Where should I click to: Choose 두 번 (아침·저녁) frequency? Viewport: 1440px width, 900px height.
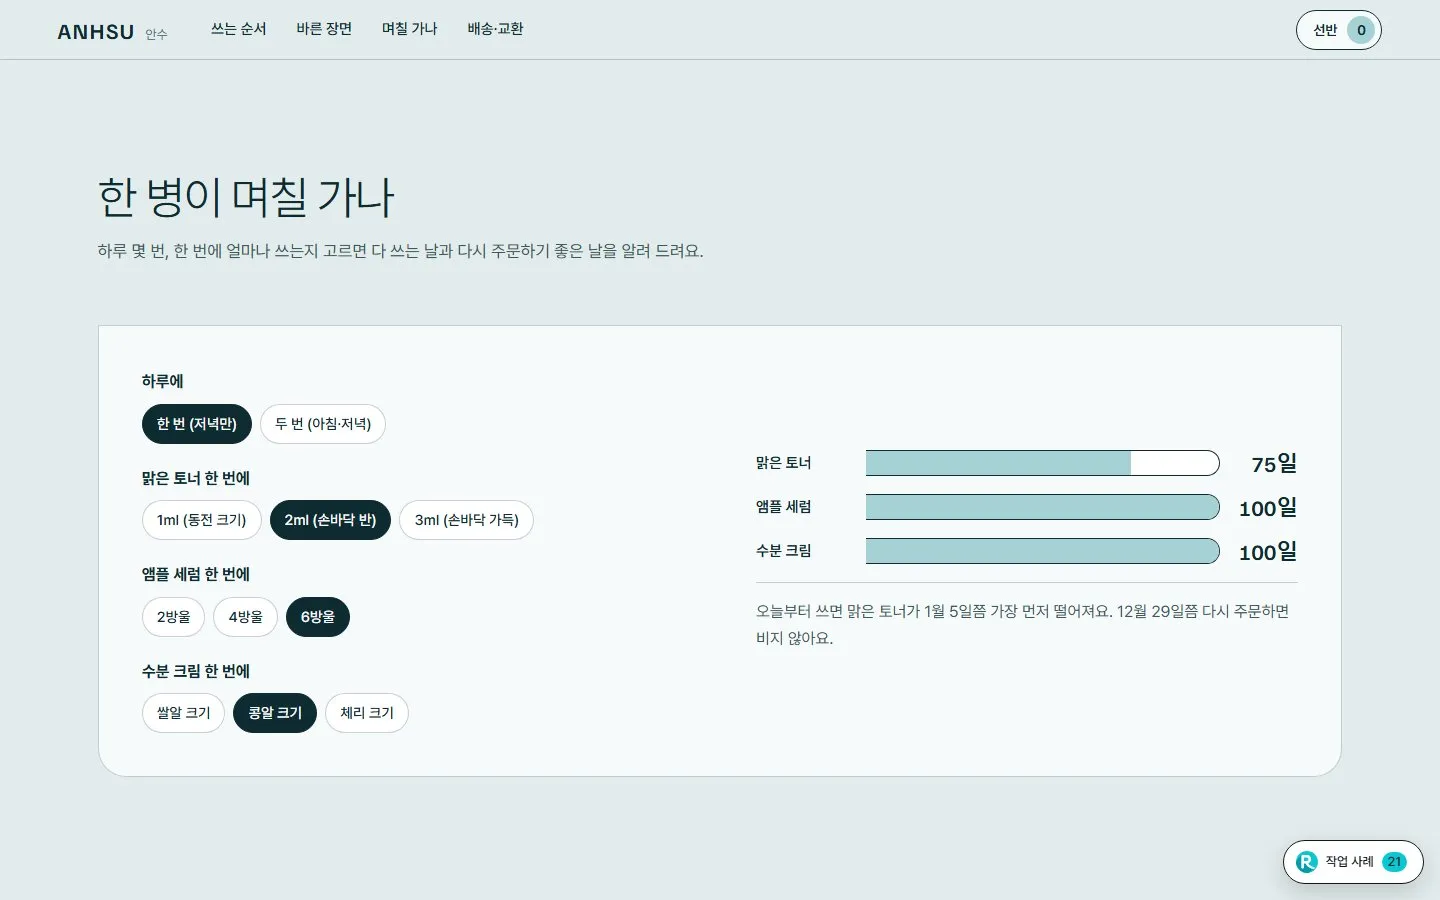pos(323,424)
